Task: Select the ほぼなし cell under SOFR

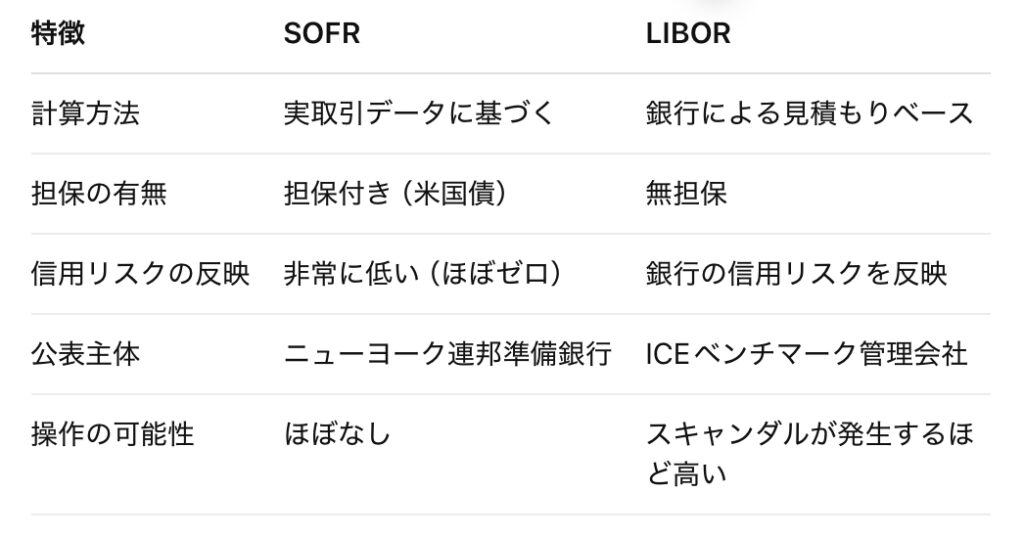Action: point(337,433)
